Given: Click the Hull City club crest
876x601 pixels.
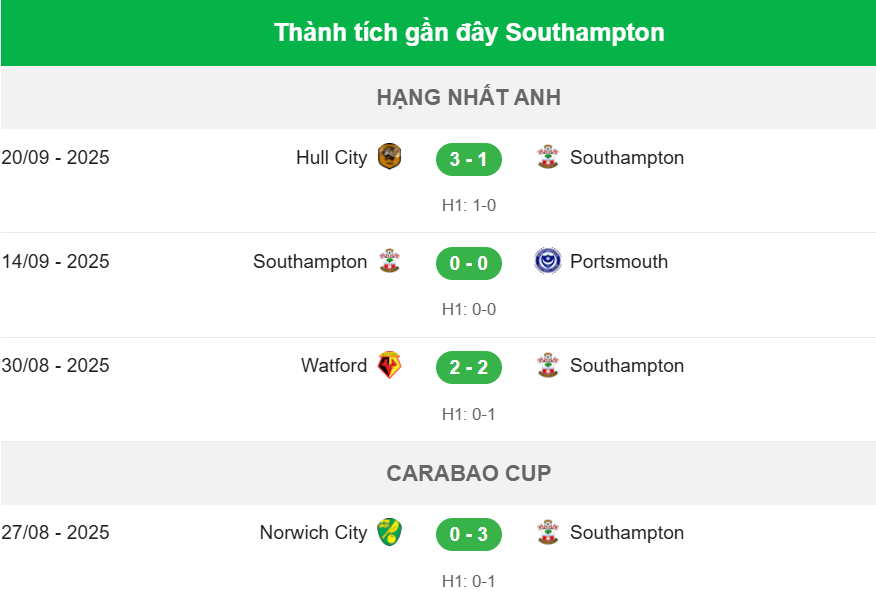Looking at the screenshot, I should tap(389, 157).
